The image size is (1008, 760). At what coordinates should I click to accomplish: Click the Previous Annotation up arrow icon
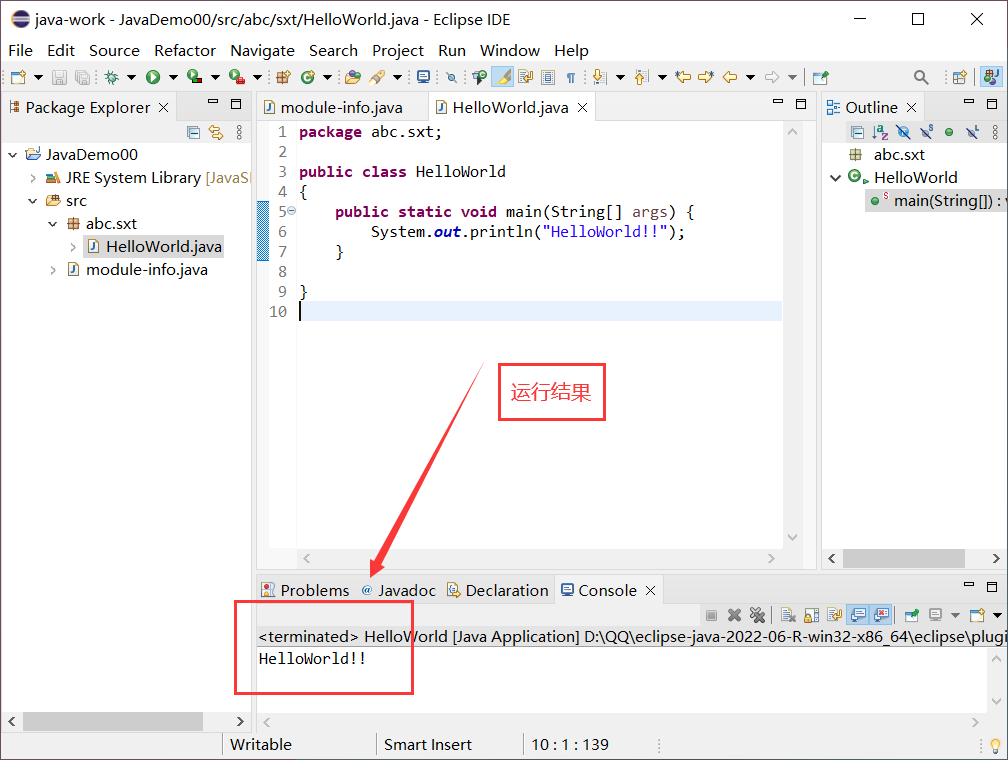click(x=642, y=78)
